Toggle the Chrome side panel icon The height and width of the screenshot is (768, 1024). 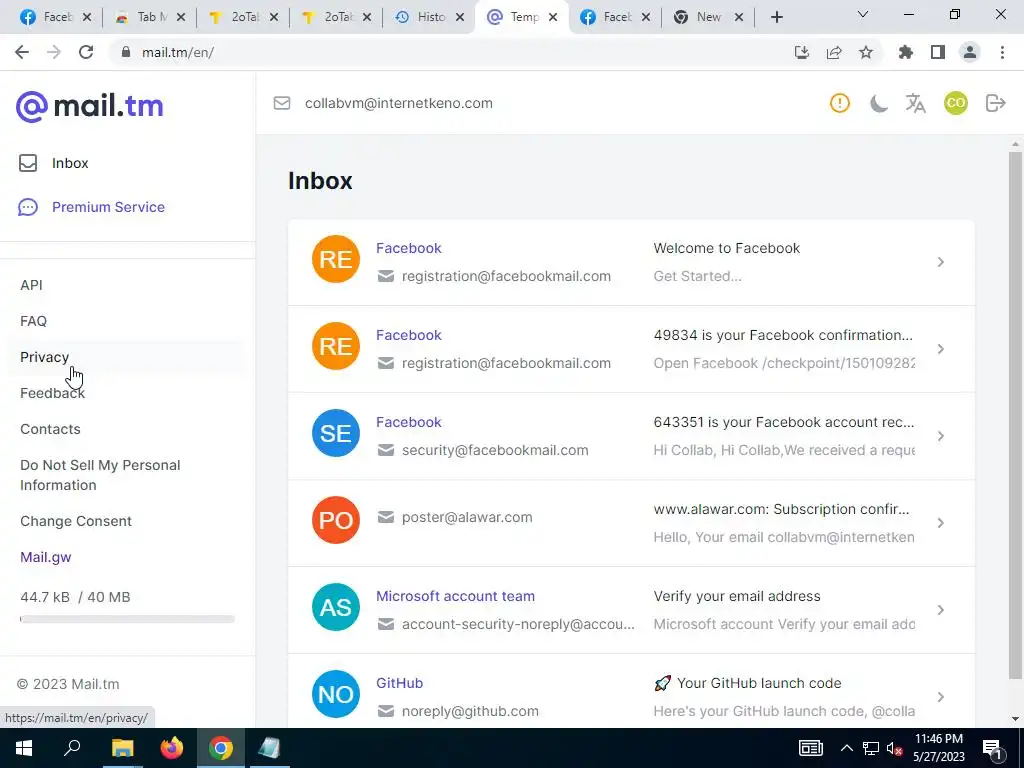tap(938, 52)
